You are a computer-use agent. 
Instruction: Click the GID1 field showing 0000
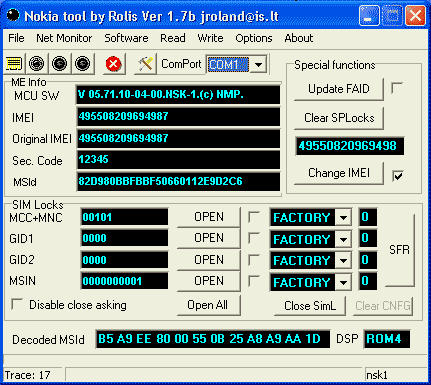point(124,238)
